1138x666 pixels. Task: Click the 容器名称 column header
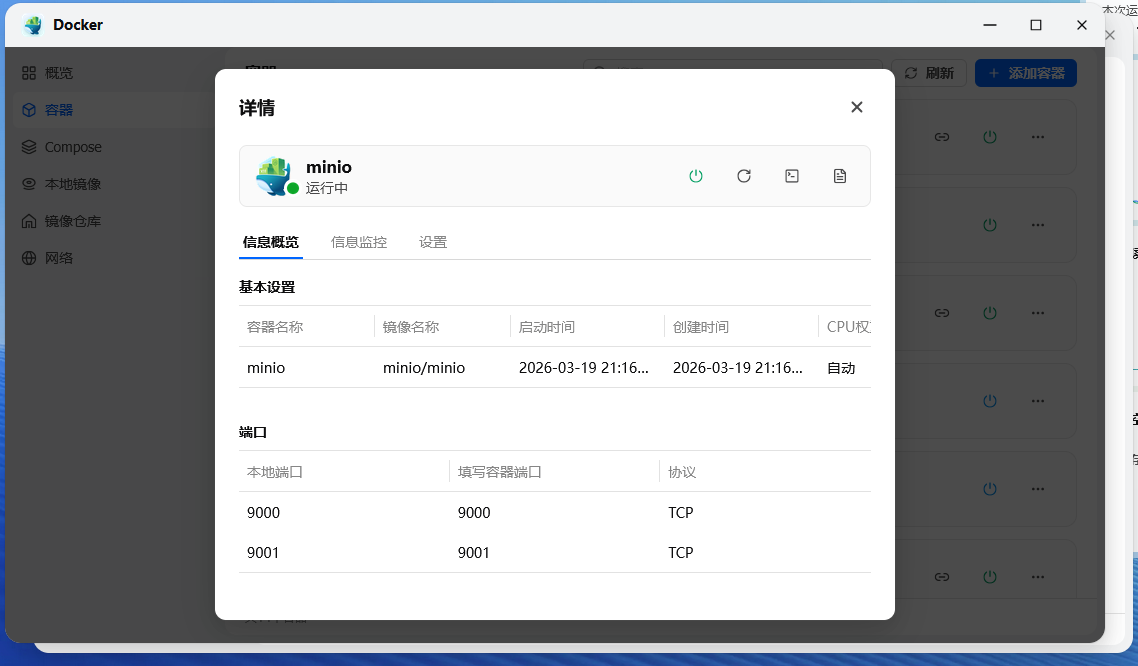(x=275, y=327)
